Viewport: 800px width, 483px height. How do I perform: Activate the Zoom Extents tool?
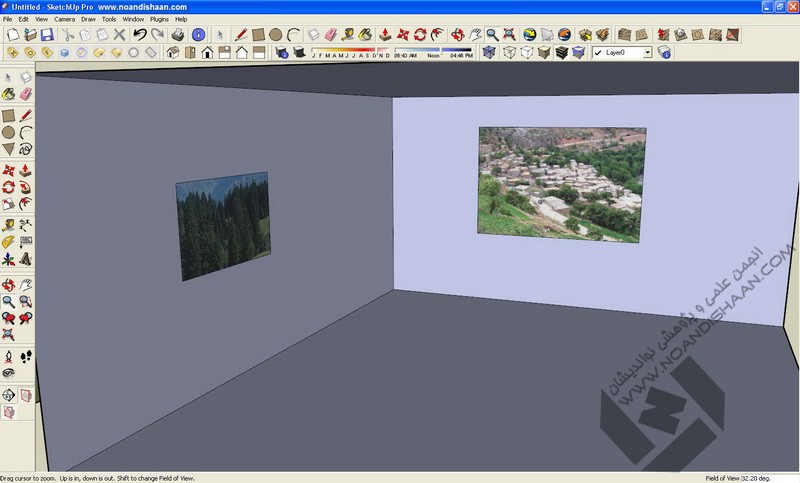(x=510, y=35)
